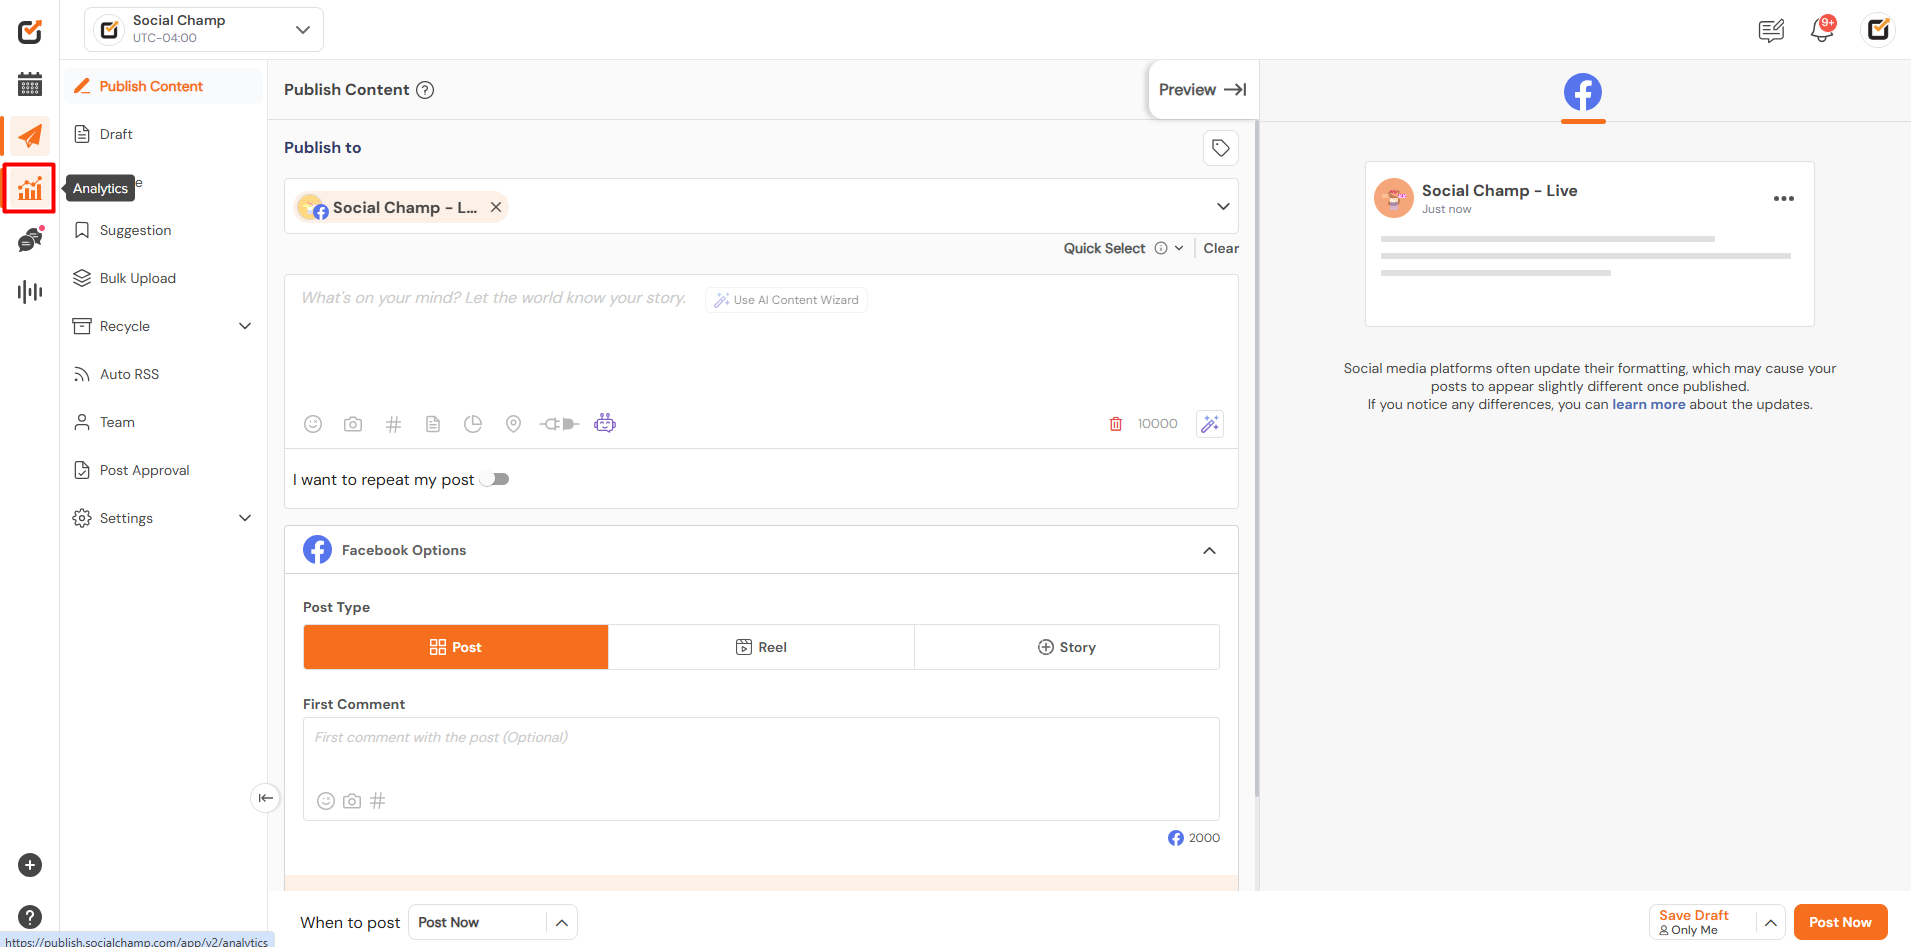The image size is (1911, 947).
Task: Select the Reel post type
Action: coord(761,647)
